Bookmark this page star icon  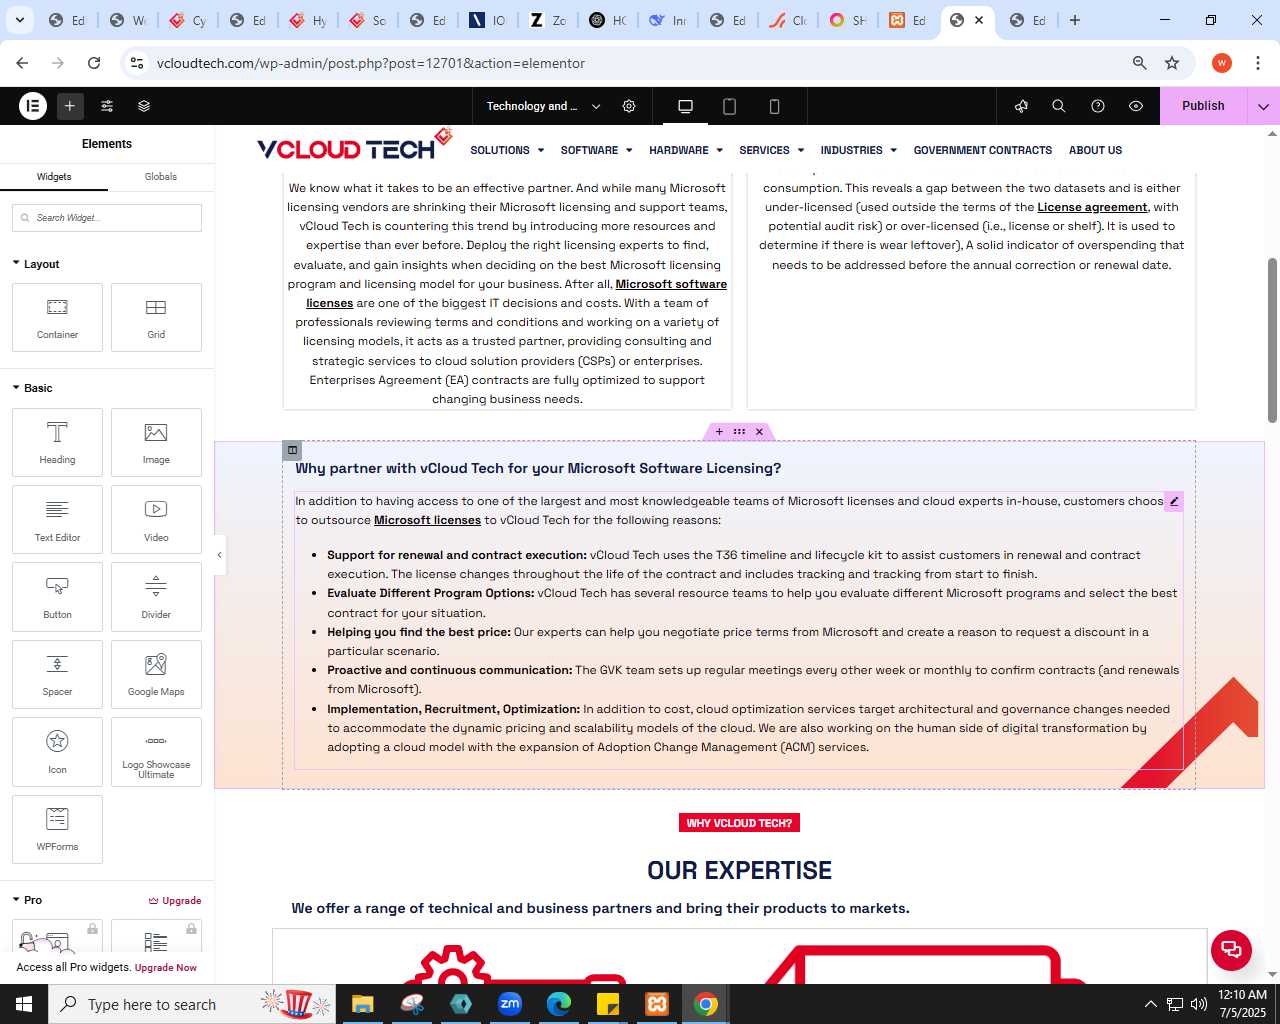[x=1172, y=63]
